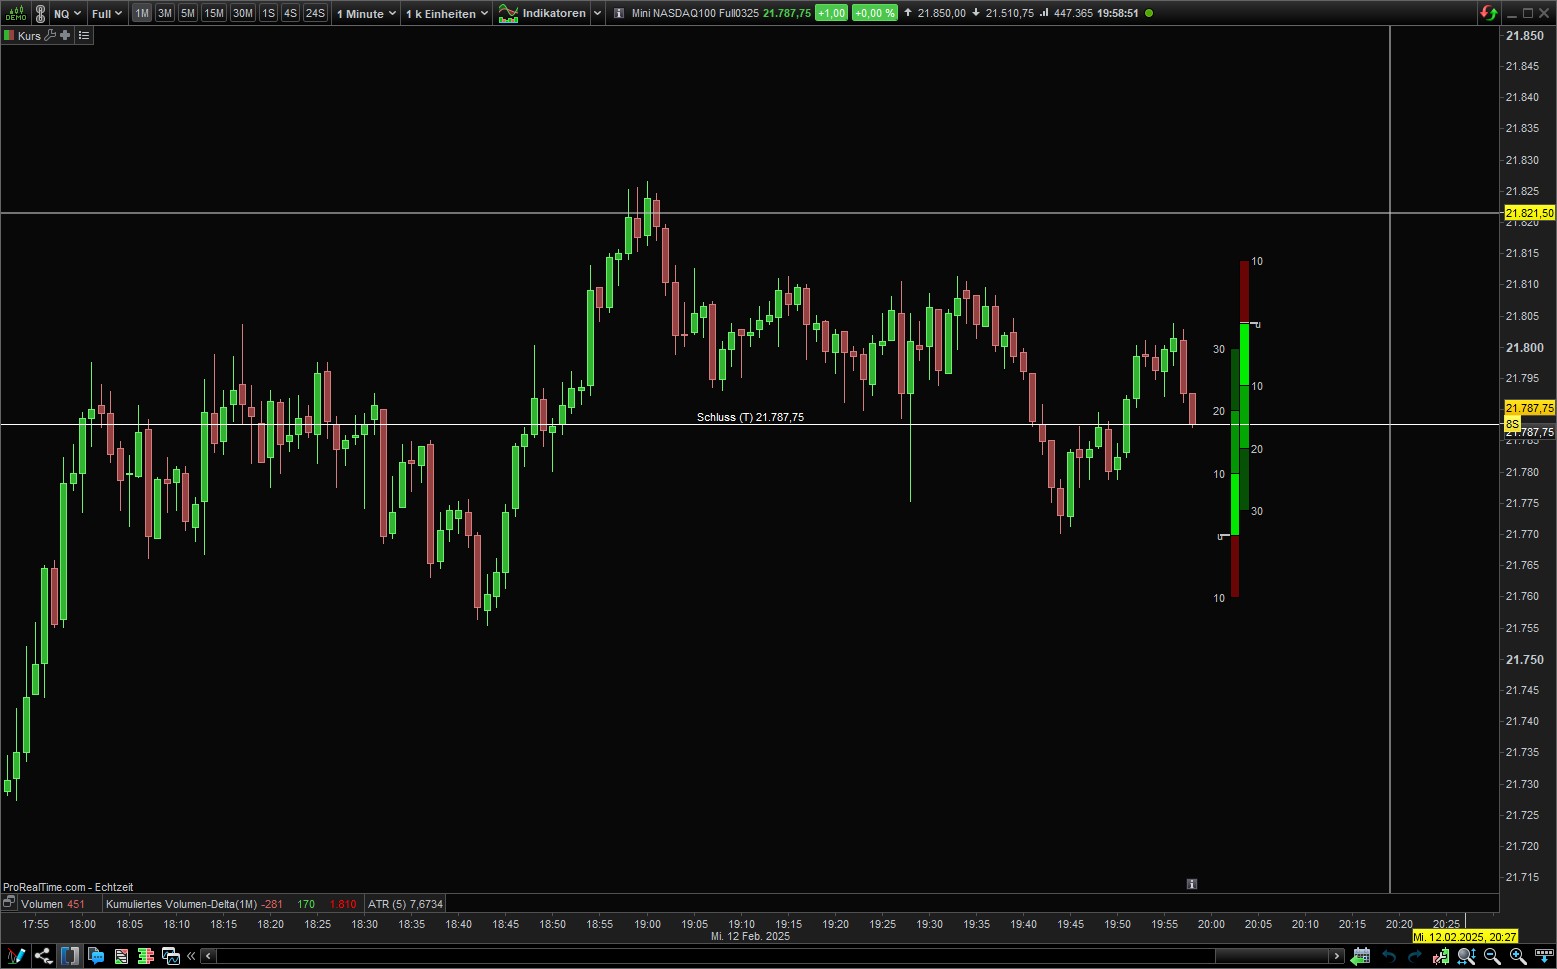Open calendar go-to-date icon

[1361, 956]
